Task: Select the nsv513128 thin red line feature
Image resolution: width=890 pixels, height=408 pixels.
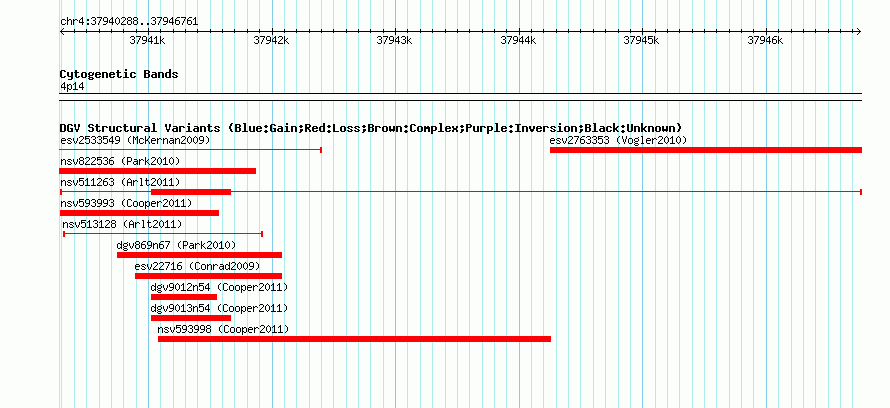Action: pos(163,234)
